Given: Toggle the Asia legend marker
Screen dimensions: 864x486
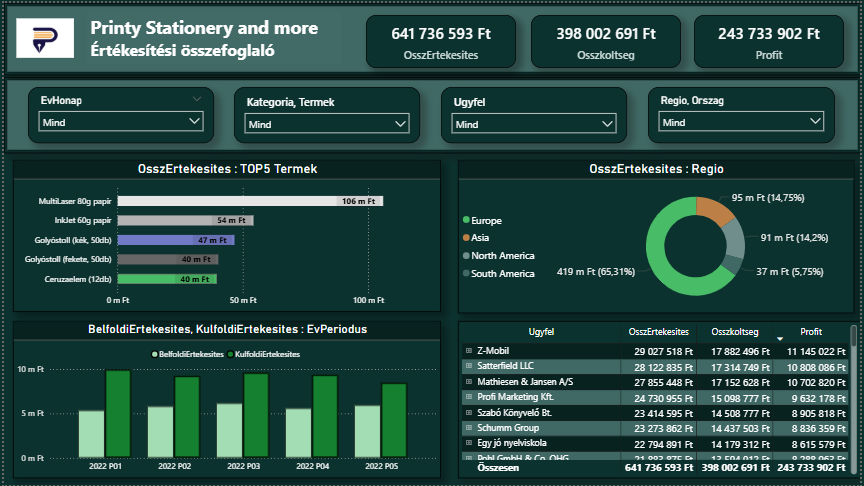Looking at the screenshot, I should [466, 237].
